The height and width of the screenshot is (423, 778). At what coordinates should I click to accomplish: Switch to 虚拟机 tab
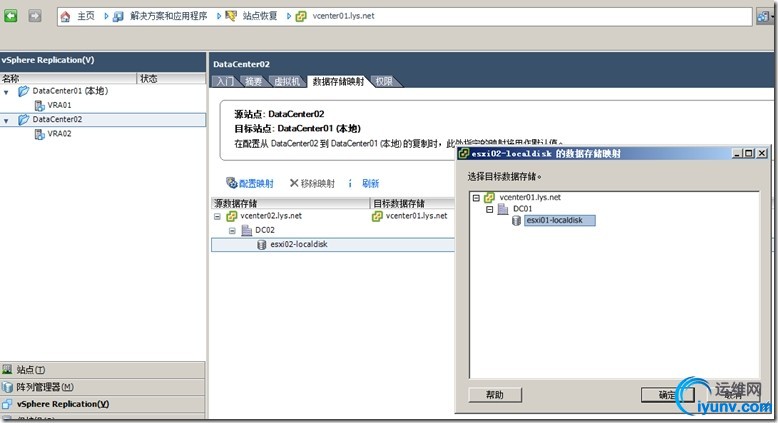[x=287, y=81]
